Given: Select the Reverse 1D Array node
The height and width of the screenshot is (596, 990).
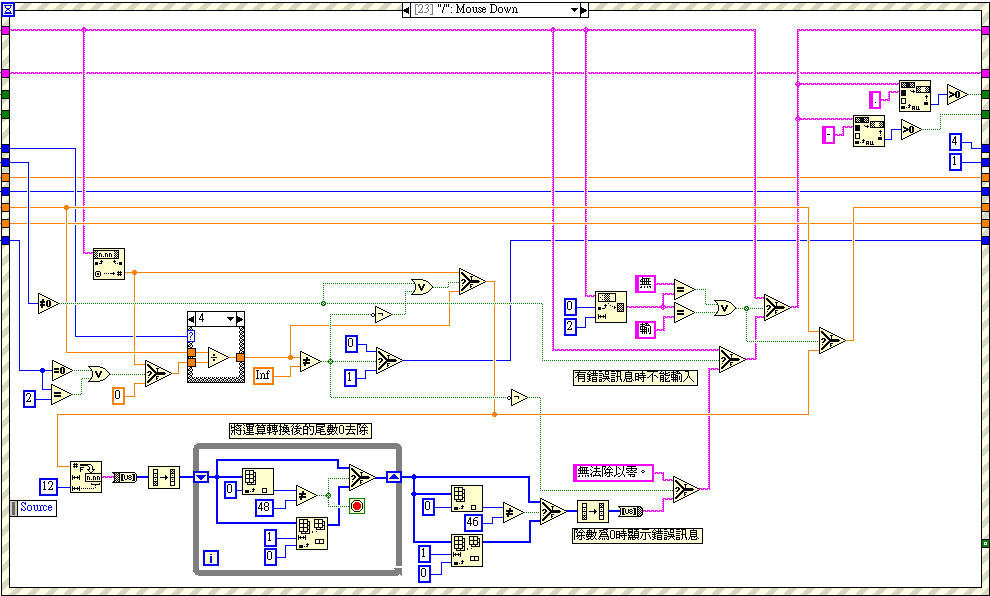Looking at the screenshot, I should (163, 477).
